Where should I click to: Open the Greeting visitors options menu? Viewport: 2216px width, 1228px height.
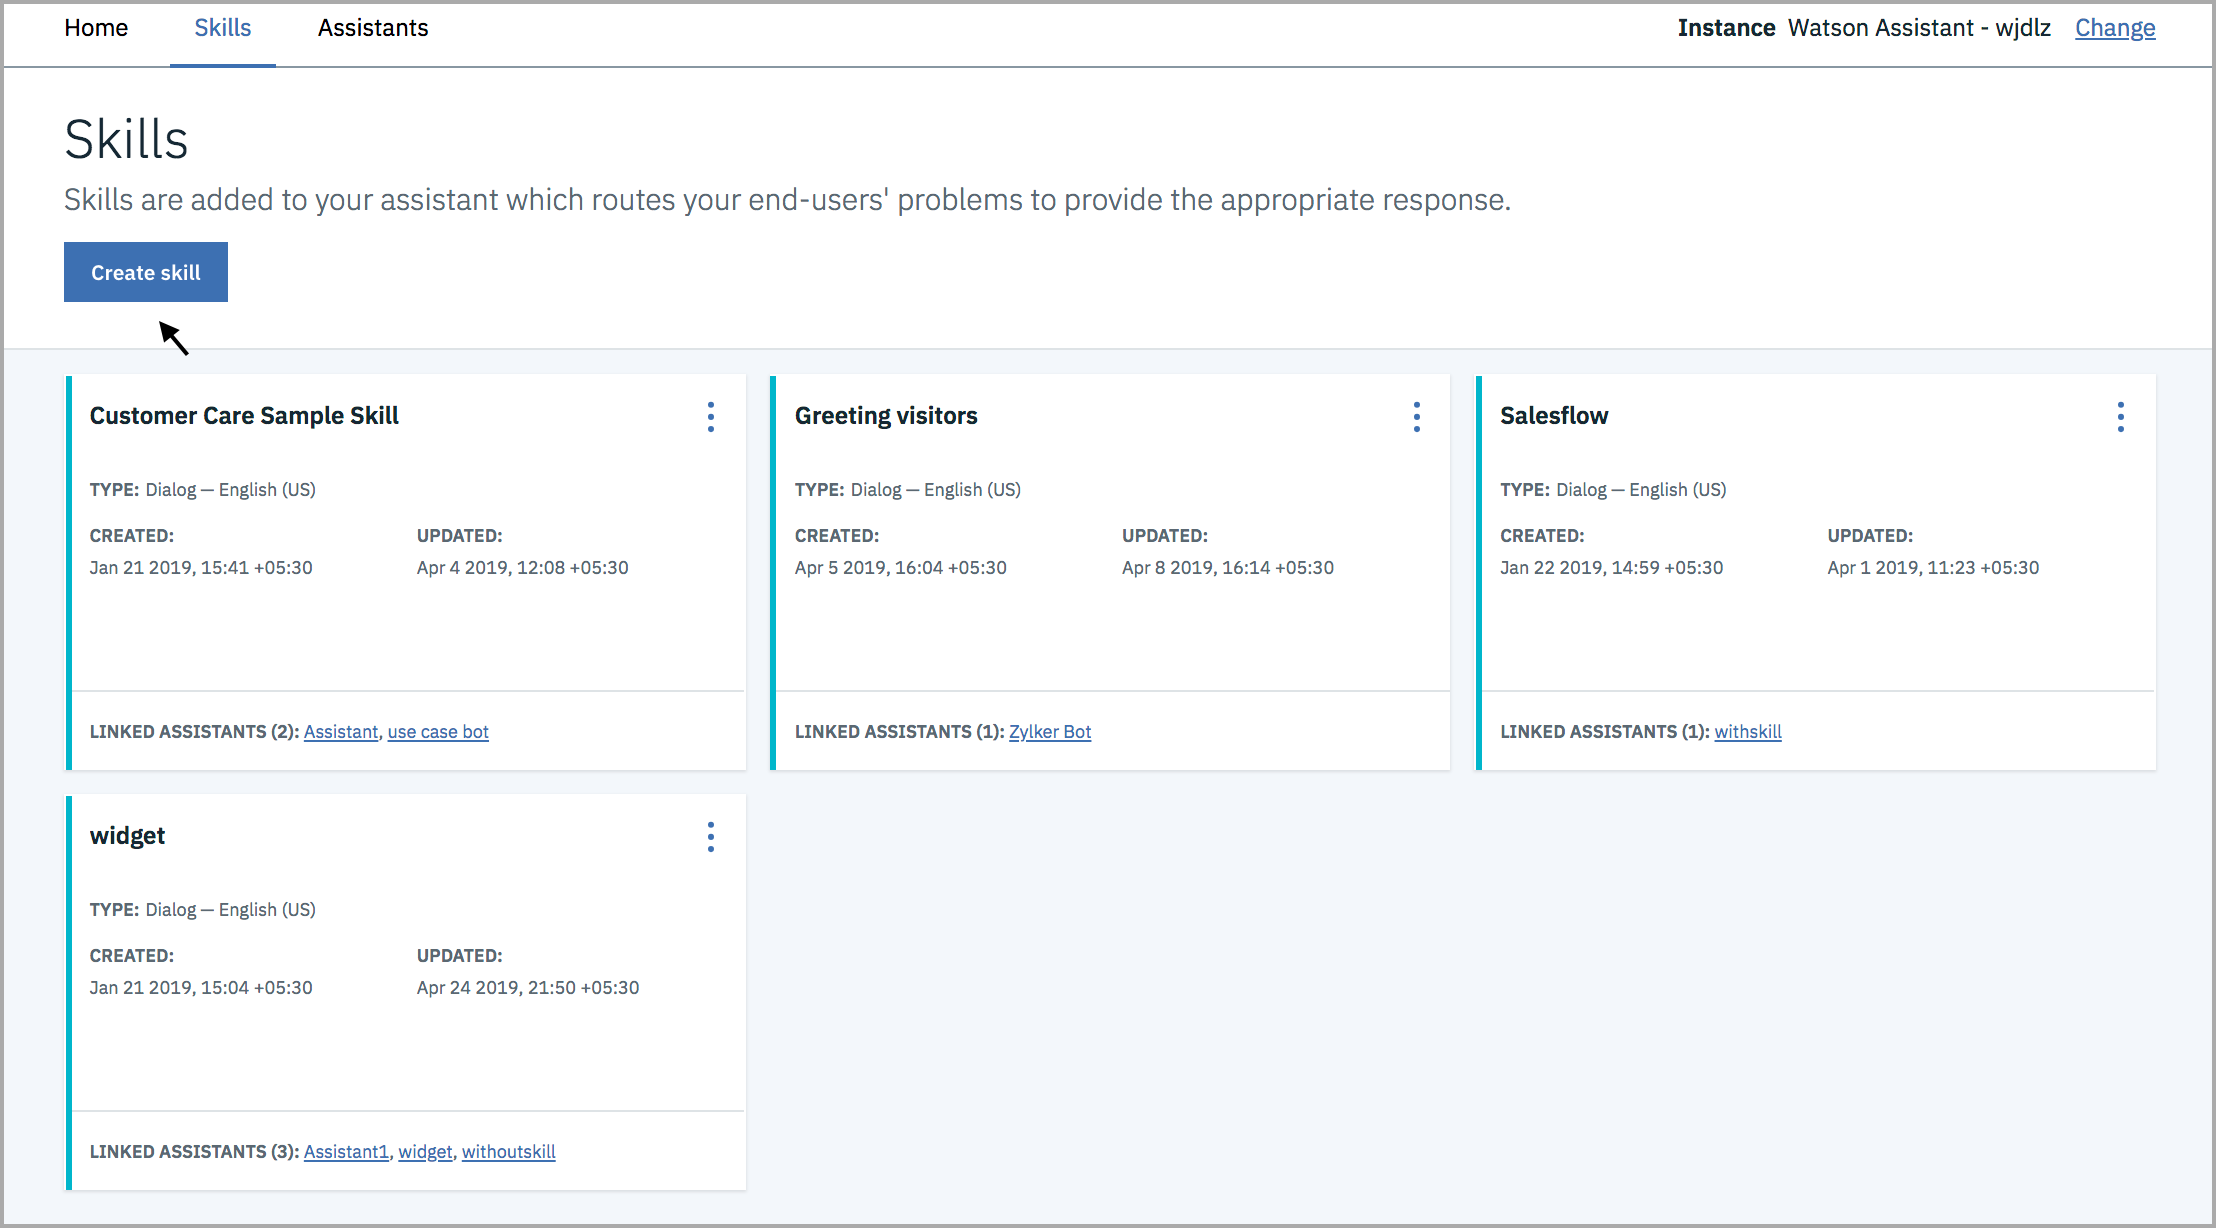coord(1417,417)
